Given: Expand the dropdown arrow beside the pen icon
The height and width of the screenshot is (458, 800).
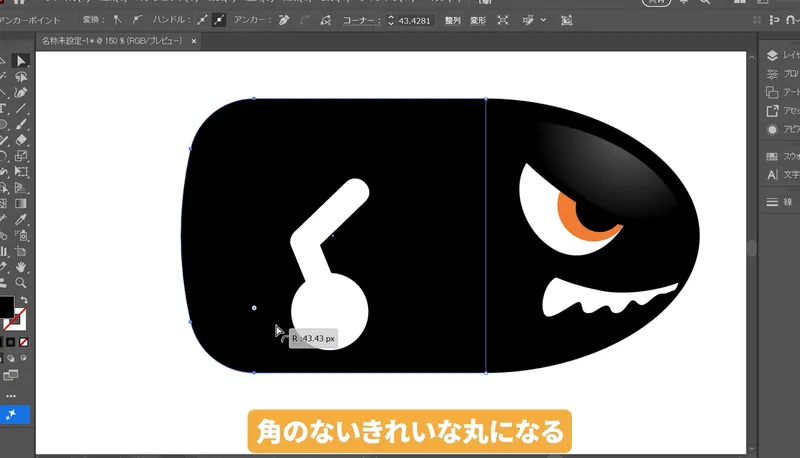Looking at the screenshot, I should (x=544, y=19).
